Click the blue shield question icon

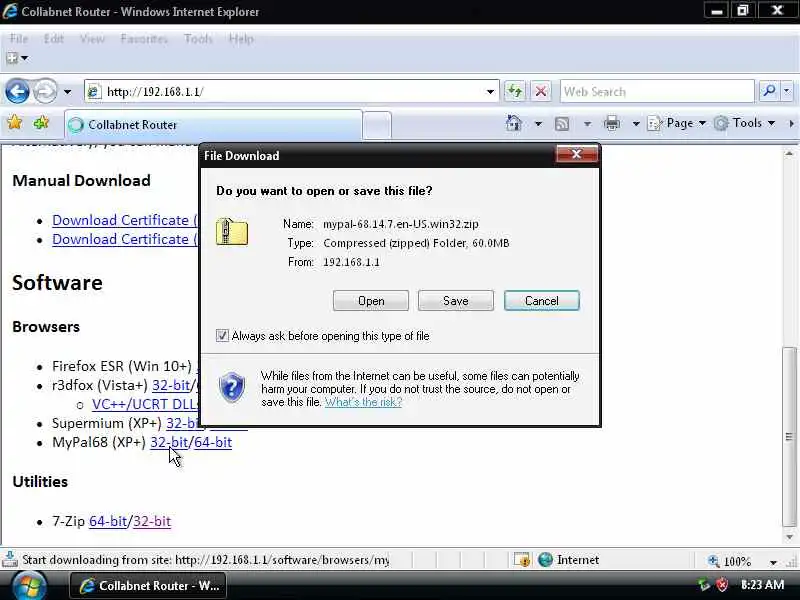click(232, 387)
